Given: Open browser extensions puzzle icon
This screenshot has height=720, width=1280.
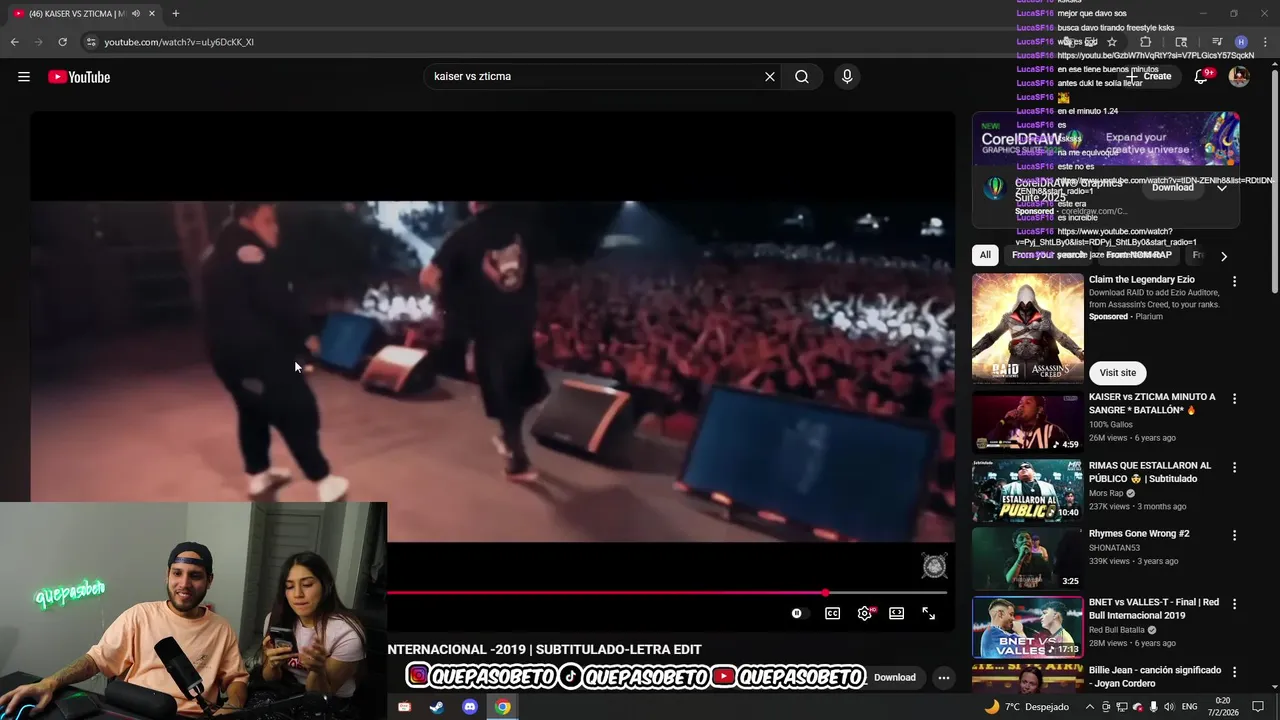Looking at the screenshot, I should click(1146, 42).
